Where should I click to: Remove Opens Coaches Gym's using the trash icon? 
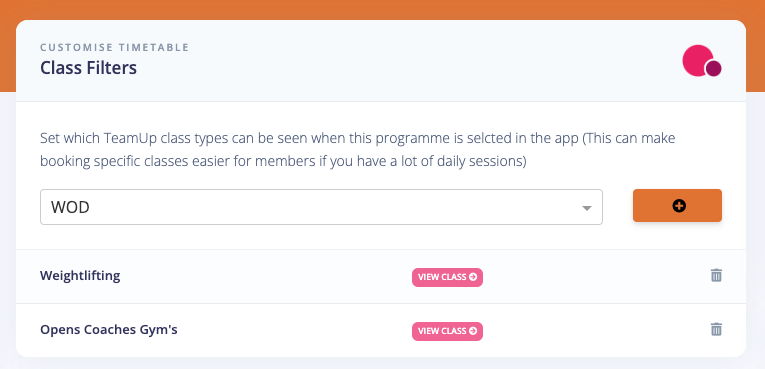[x=716, y=329]
